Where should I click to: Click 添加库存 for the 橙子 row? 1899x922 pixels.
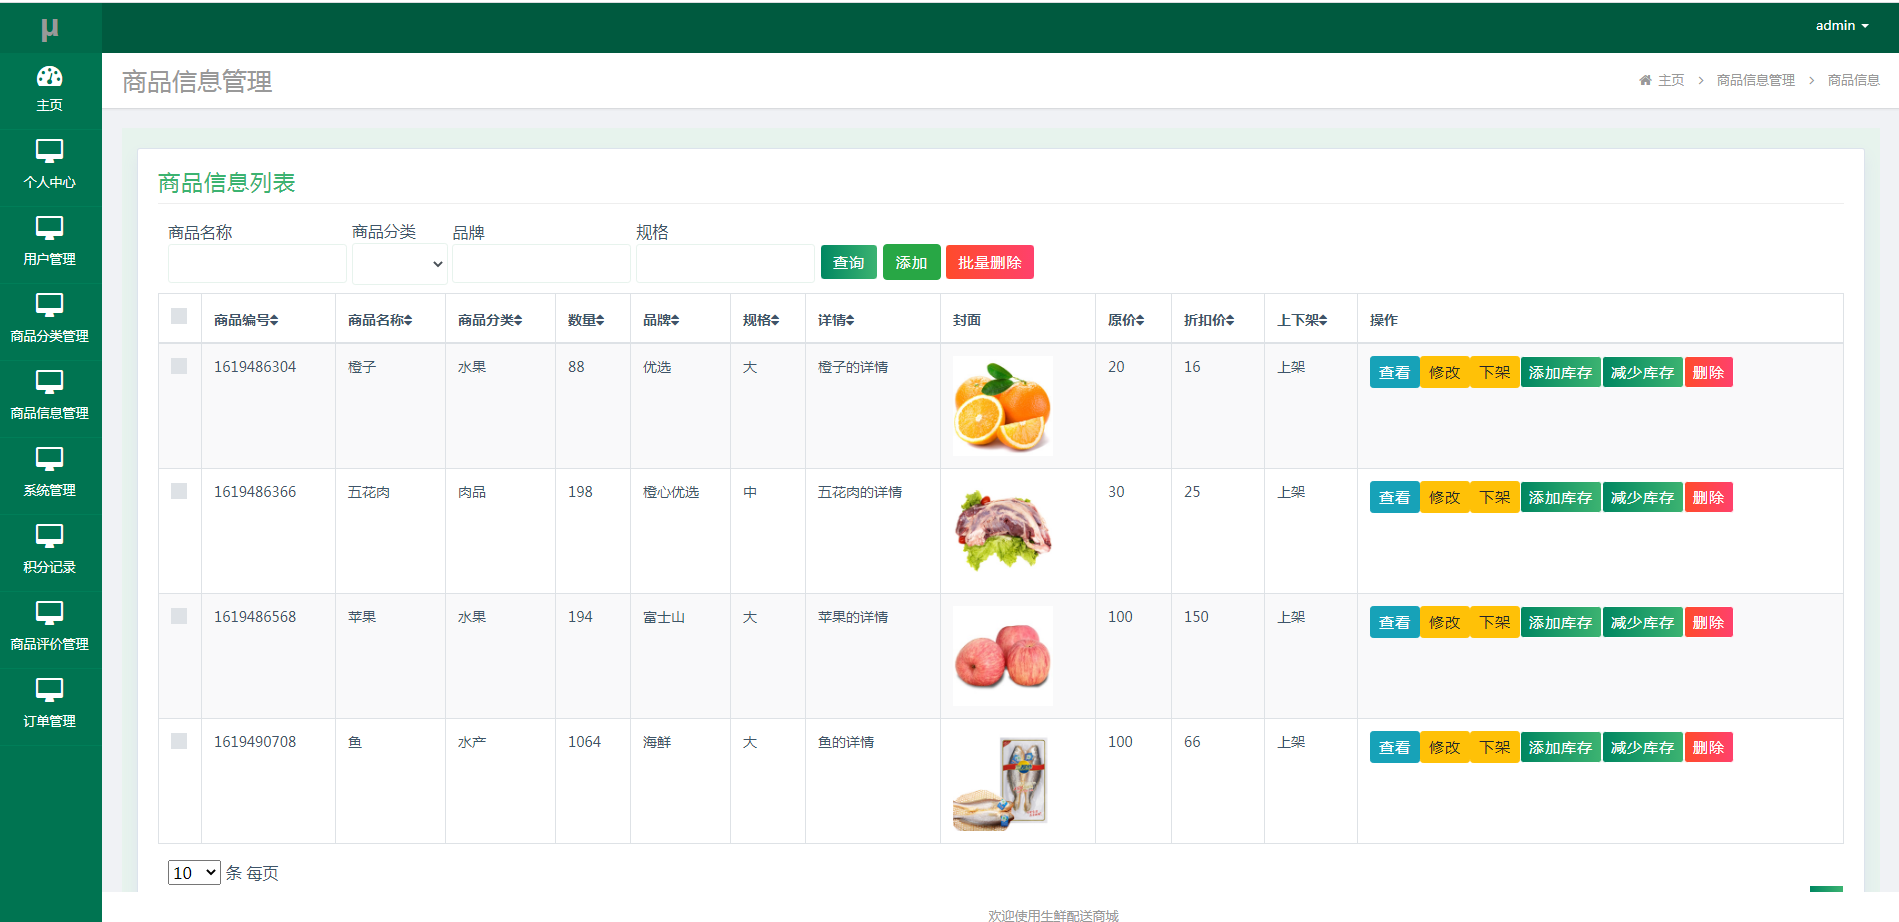tap(1560, 372)
